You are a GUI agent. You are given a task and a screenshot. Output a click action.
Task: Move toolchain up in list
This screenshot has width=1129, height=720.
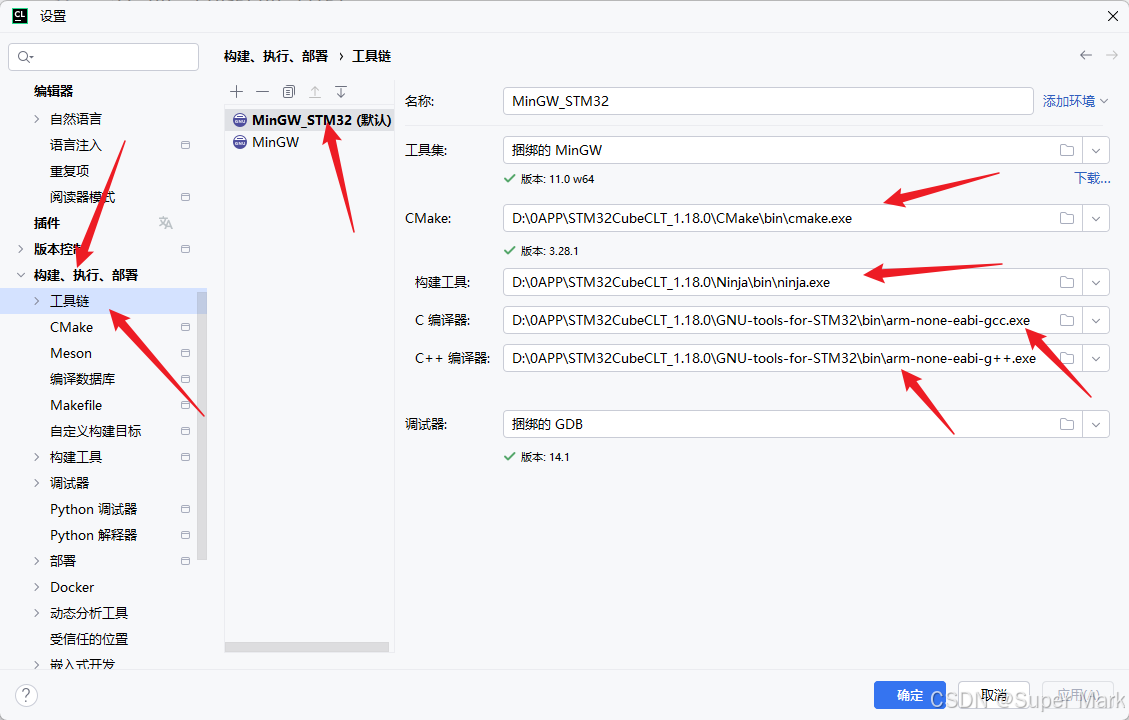click(315, 91)
